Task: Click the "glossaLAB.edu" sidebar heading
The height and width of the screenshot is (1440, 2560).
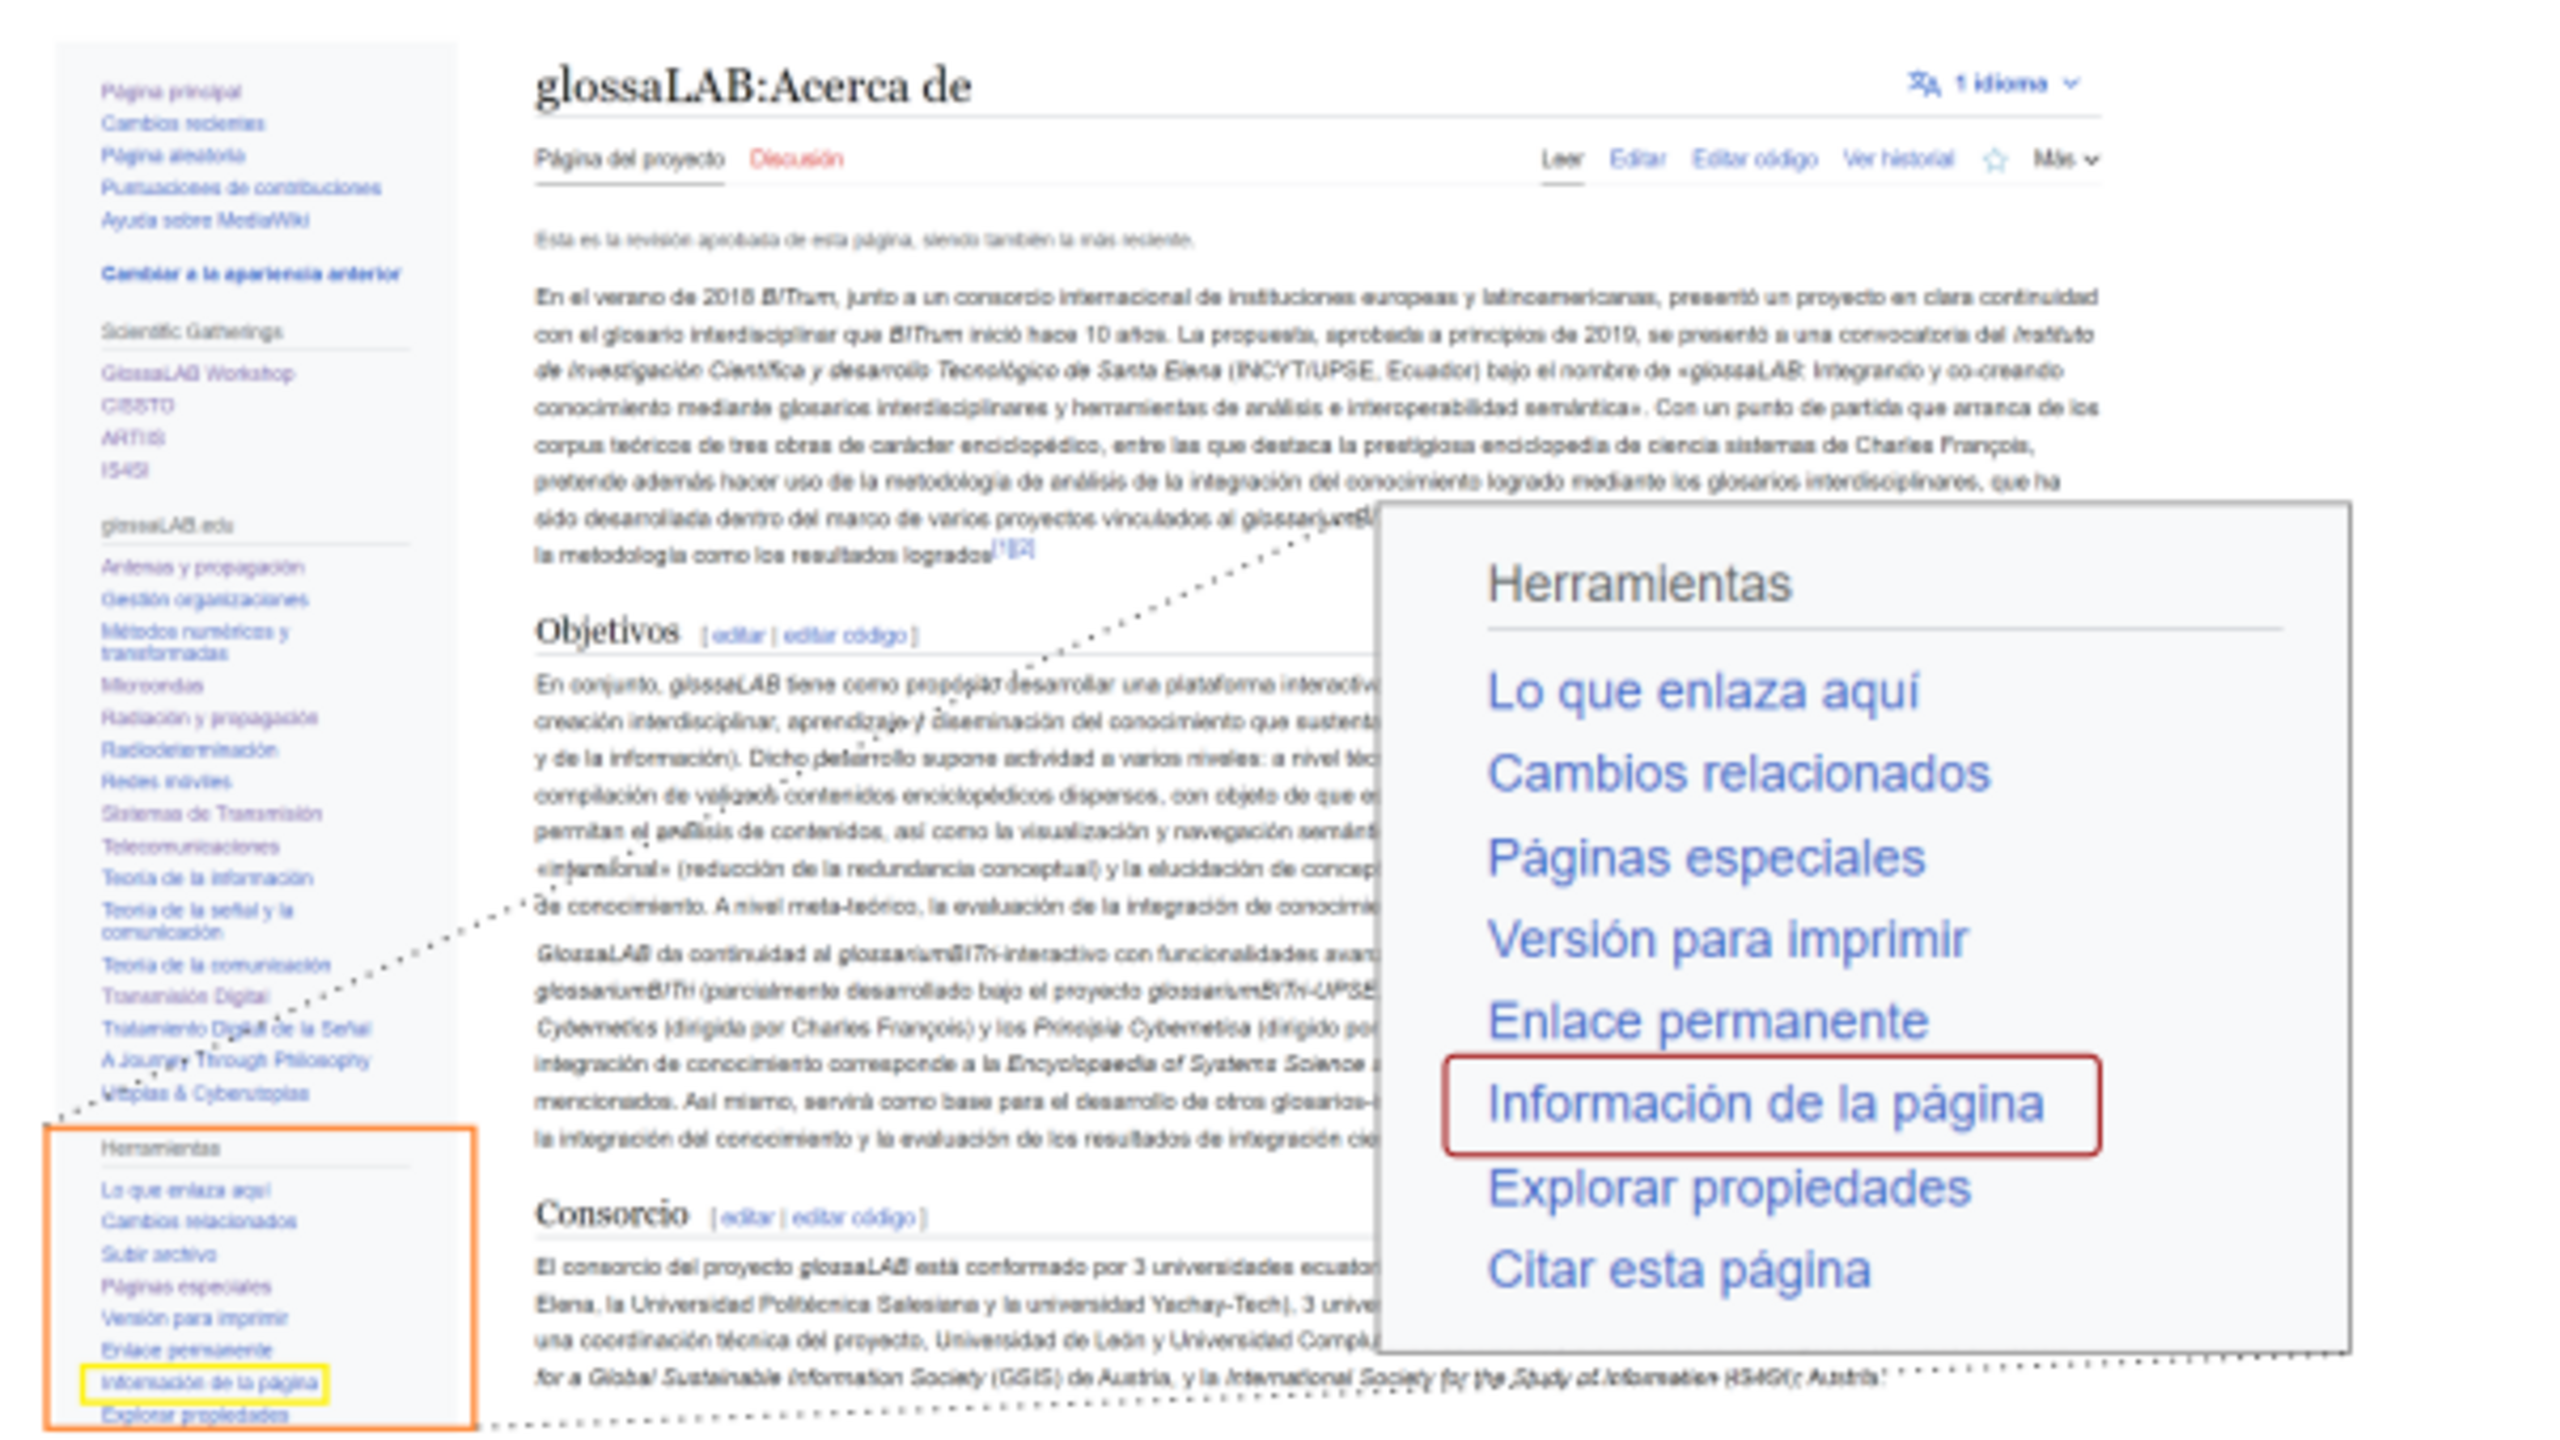Action: [x=167, y=525]
